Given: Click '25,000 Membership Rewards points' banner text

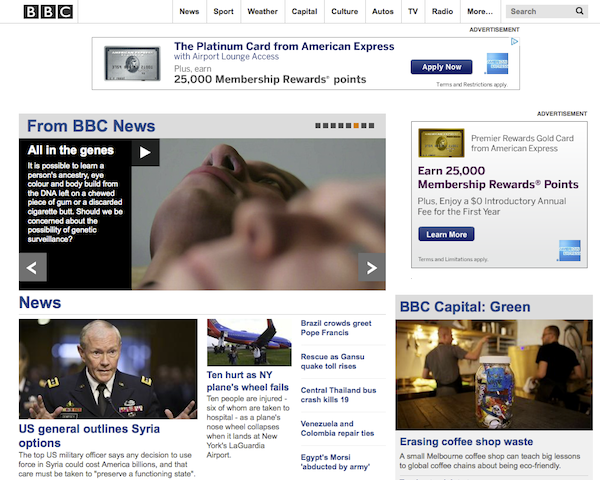Looking at the screenshot, I should click(x=270, y=79).
